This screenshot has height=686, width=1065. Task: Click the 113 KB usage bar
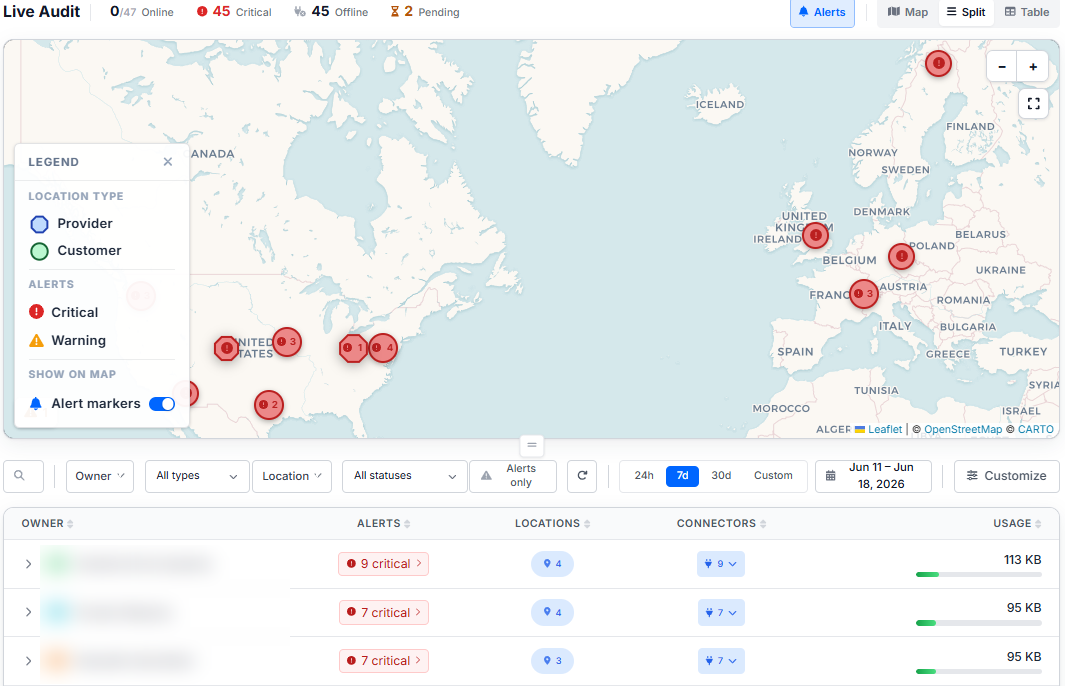pyautogui.click(x=979, y=575)
